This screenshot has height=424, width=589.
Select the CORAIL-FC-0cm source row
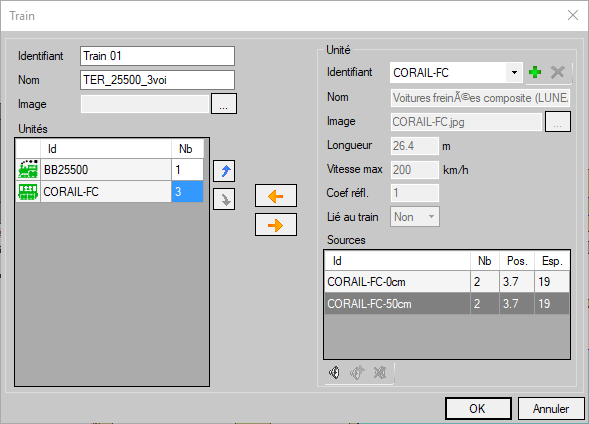point(447,282)
